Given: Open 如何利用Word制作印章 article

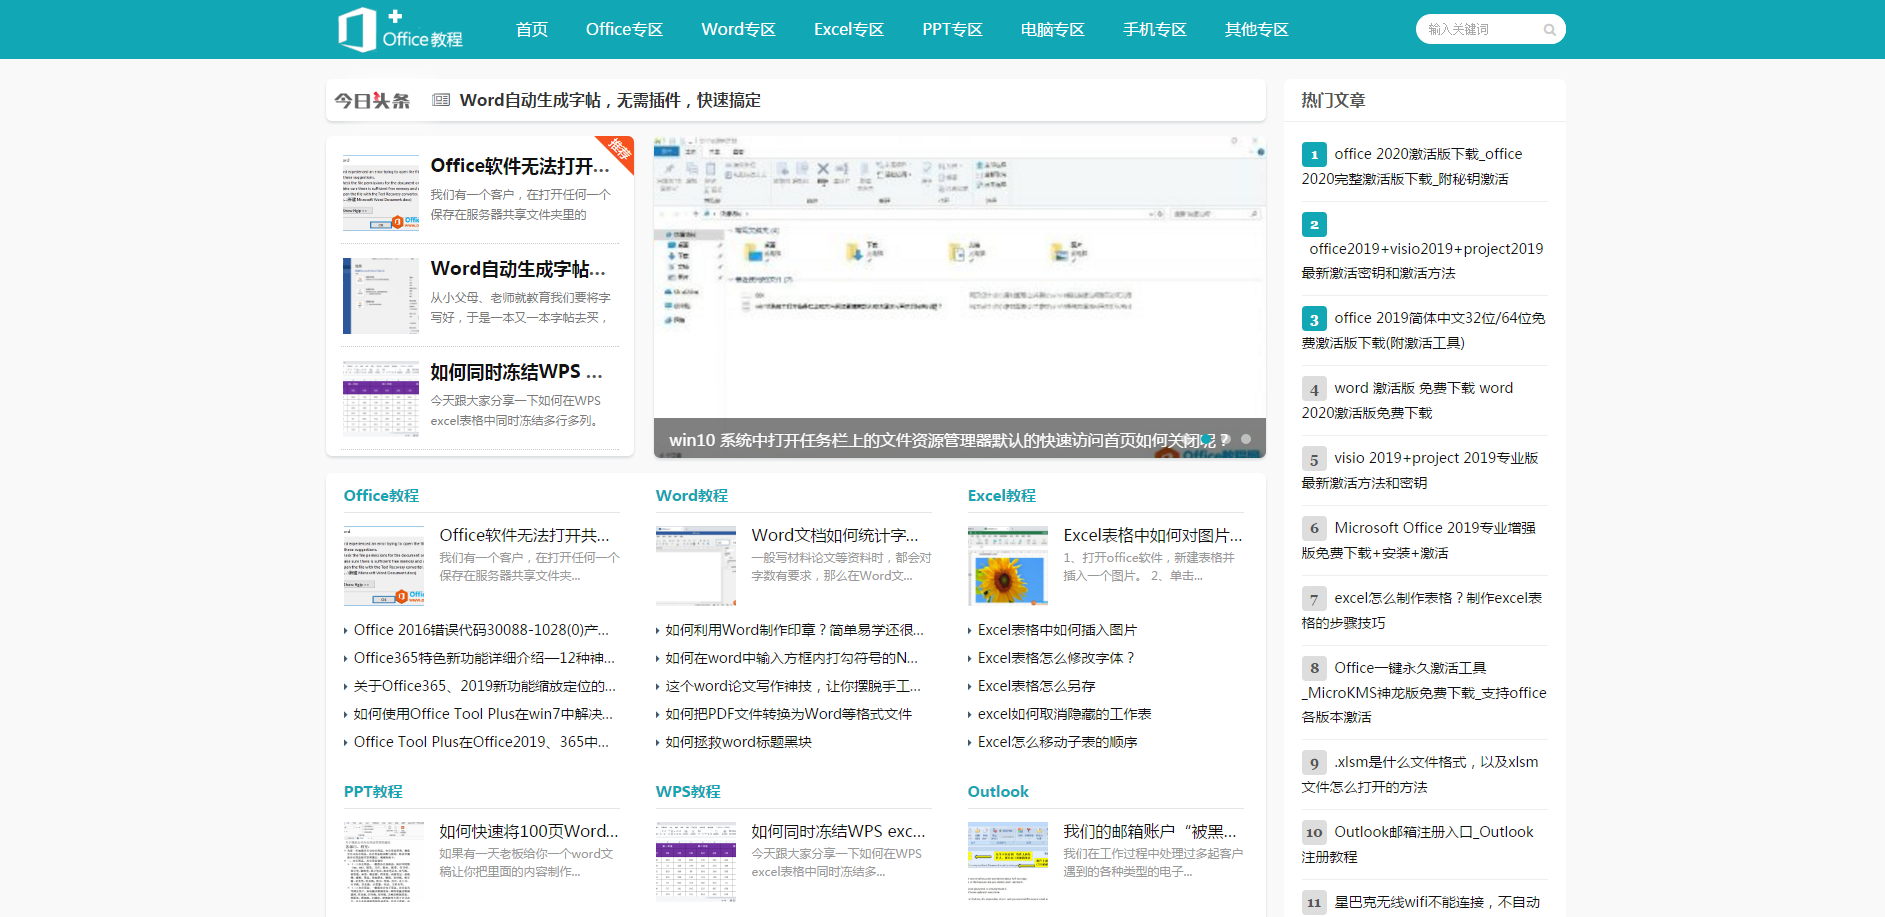Looking at the screenshot, I should point(795,630).
